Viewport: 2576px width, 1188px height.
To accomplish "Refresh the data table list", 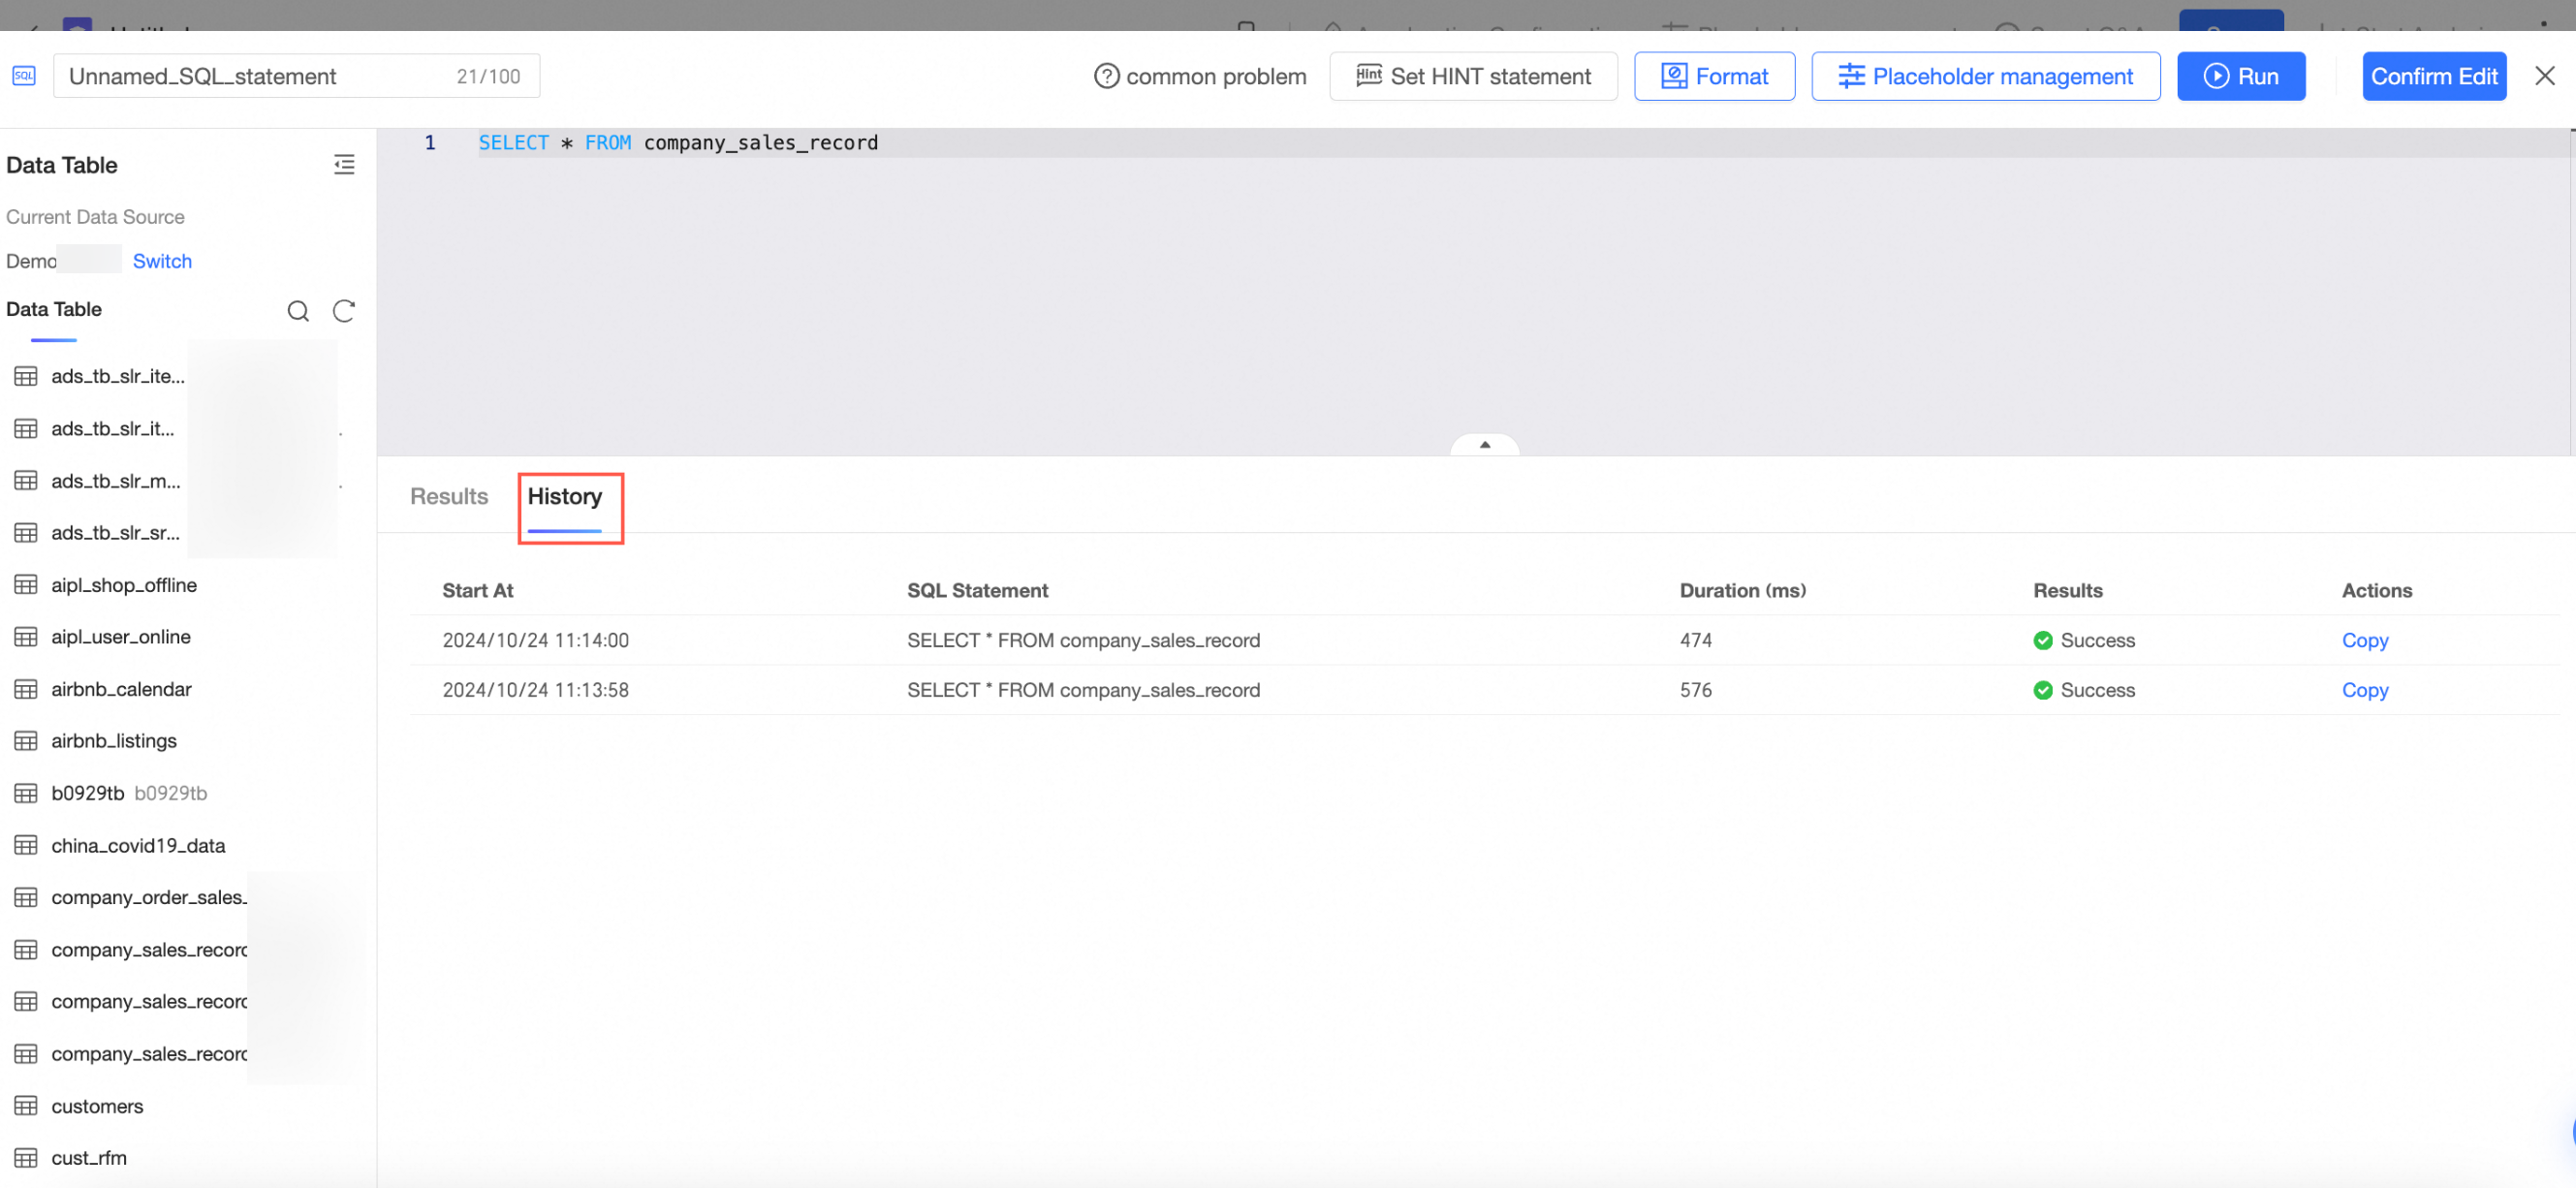I will [x=344, y=311].
